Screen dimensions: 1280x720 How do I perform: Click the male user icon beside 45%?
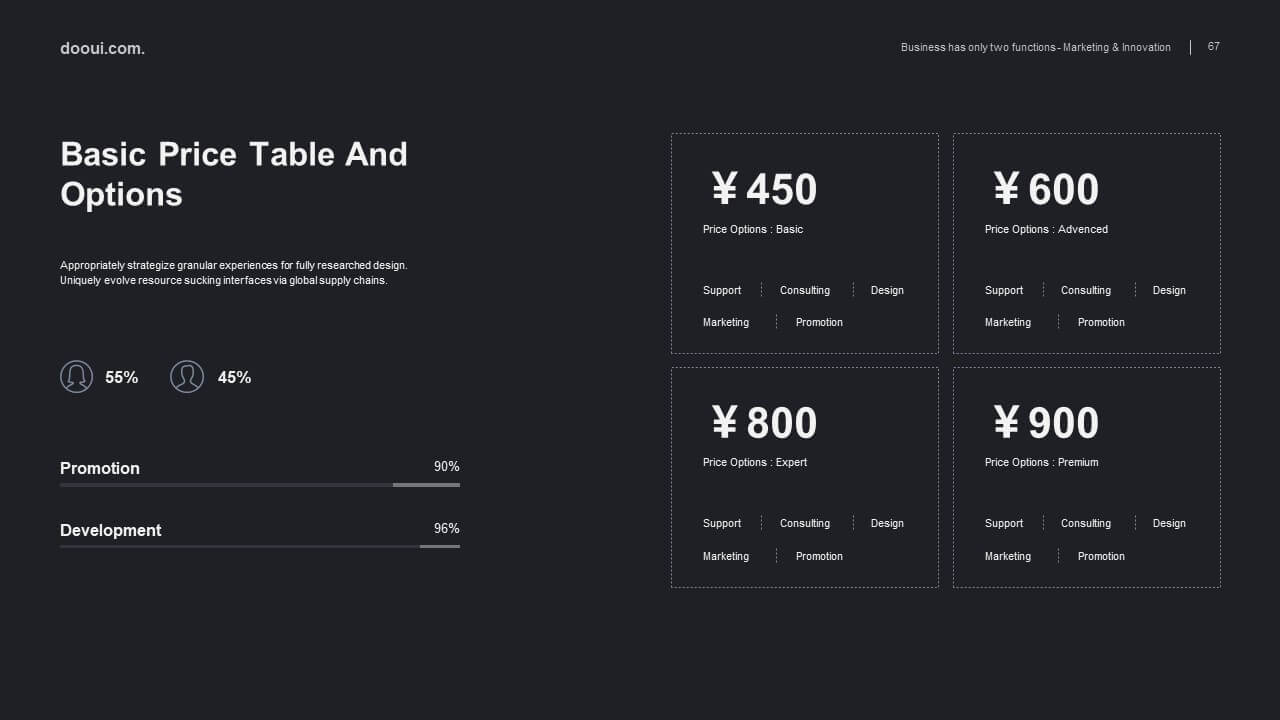point(187,377)
